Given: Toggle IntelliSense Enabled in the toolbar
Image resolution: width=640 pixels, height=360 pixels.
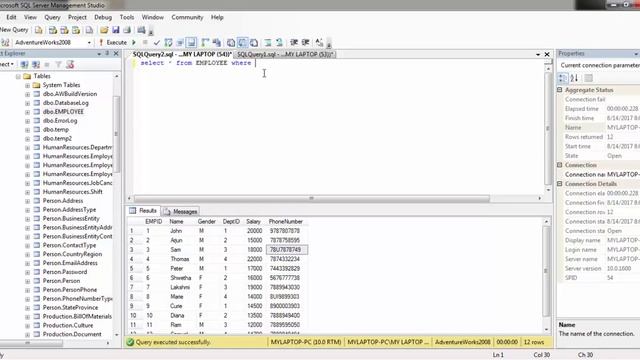Looking at the screenshot, I should click(191, 42).
